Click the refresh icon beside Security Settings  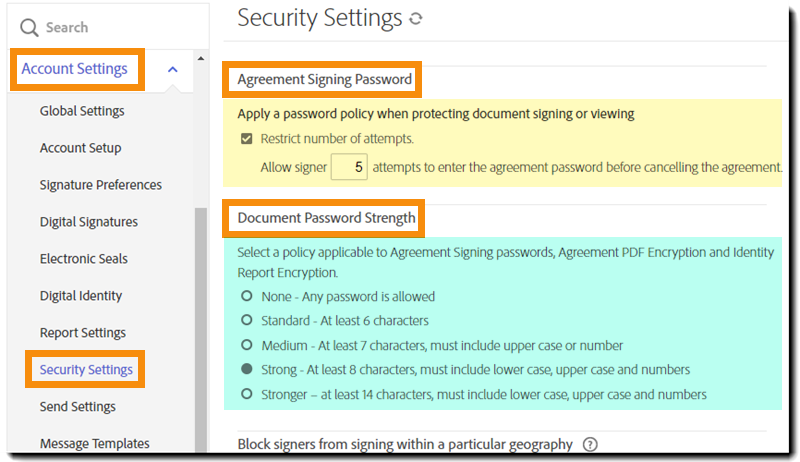click(416, 19)
